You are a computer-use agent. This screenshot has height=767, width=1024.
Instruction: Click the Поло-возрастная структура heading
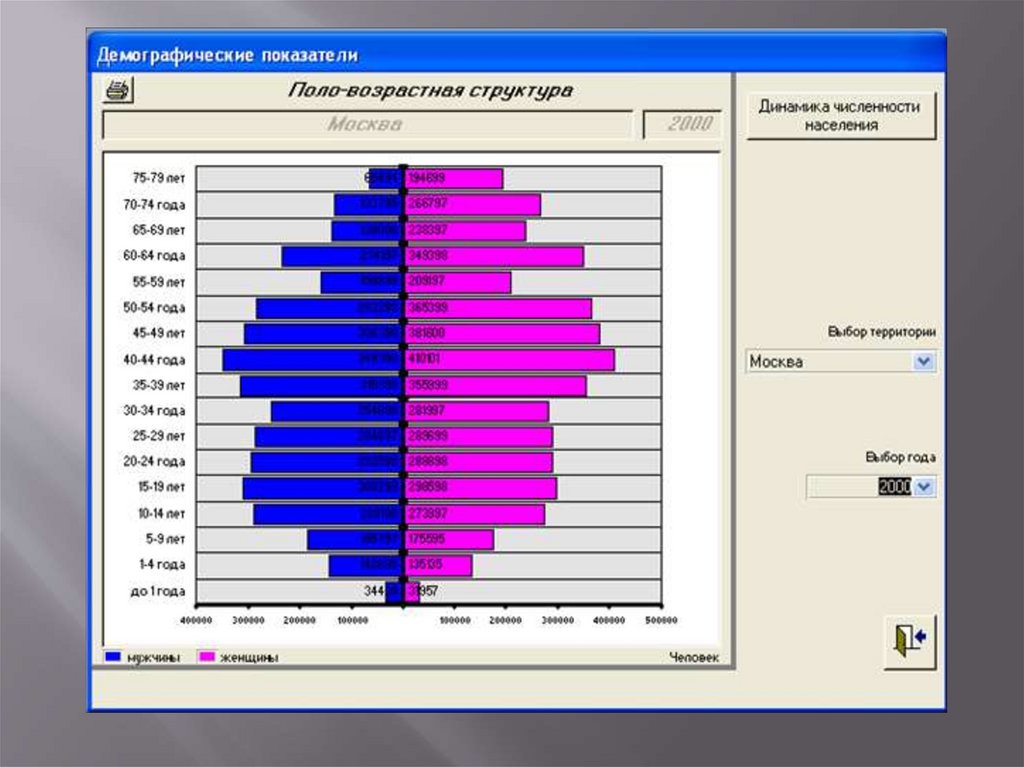pos(431,91)
